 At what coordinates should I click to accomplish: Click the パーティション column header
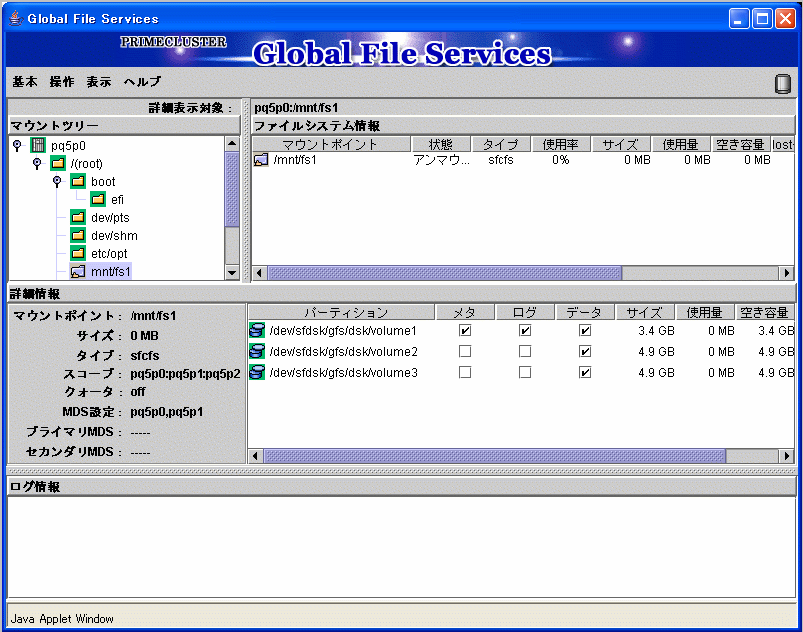tap(342, 312)
